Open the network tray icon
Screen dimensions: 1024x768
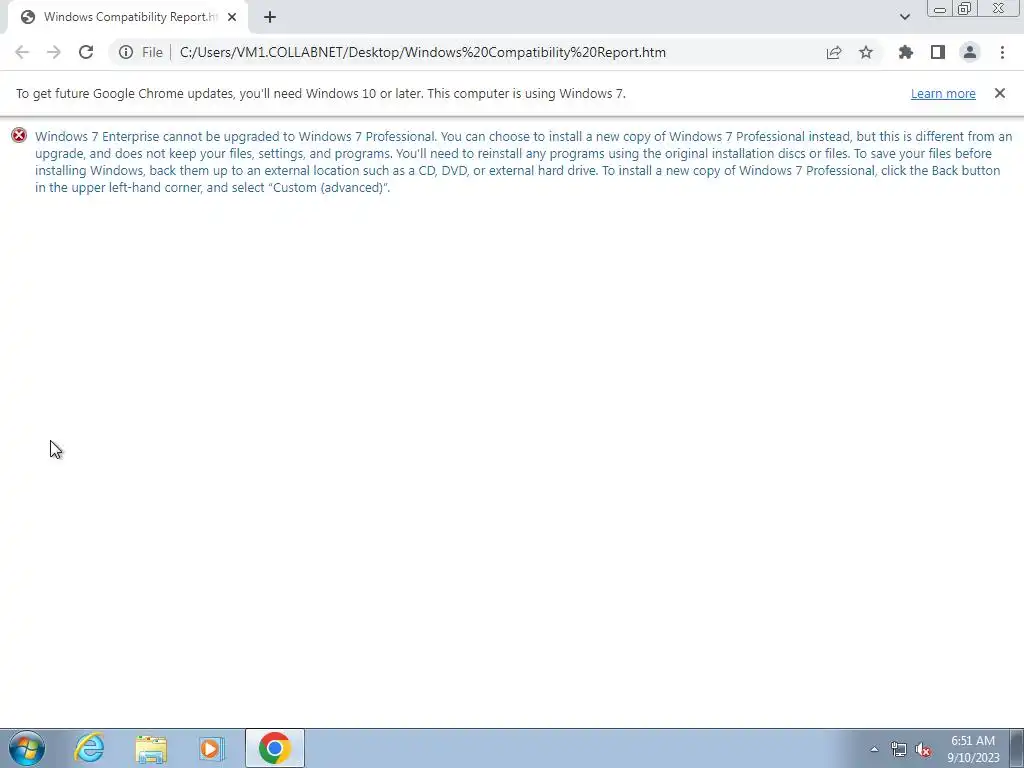point(899,749)
